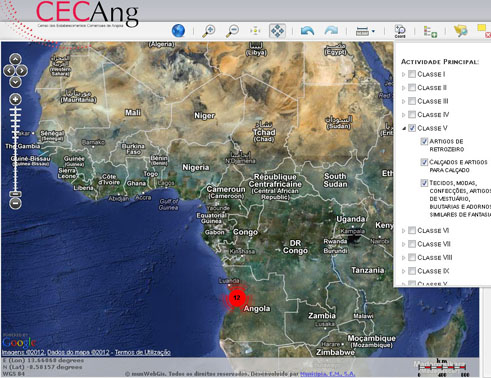This screenshot has height=378, width=491.
Task: Pan the map up with arrow
Action: (x=15, y=59)
